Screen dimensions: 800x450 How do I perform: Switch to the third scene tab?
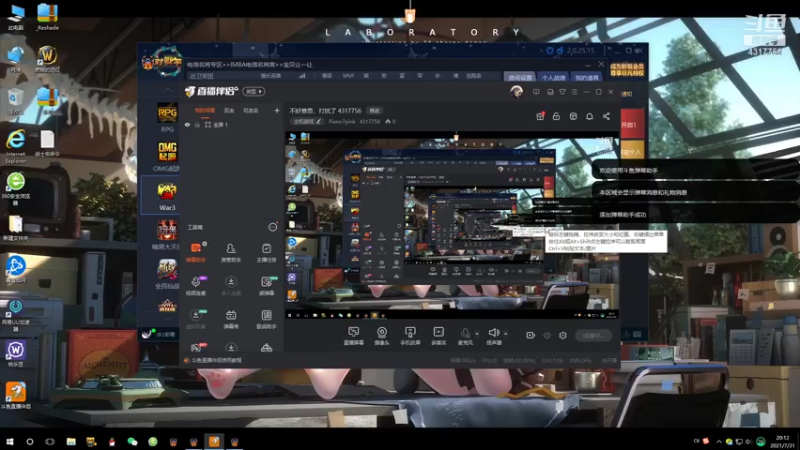251,110
